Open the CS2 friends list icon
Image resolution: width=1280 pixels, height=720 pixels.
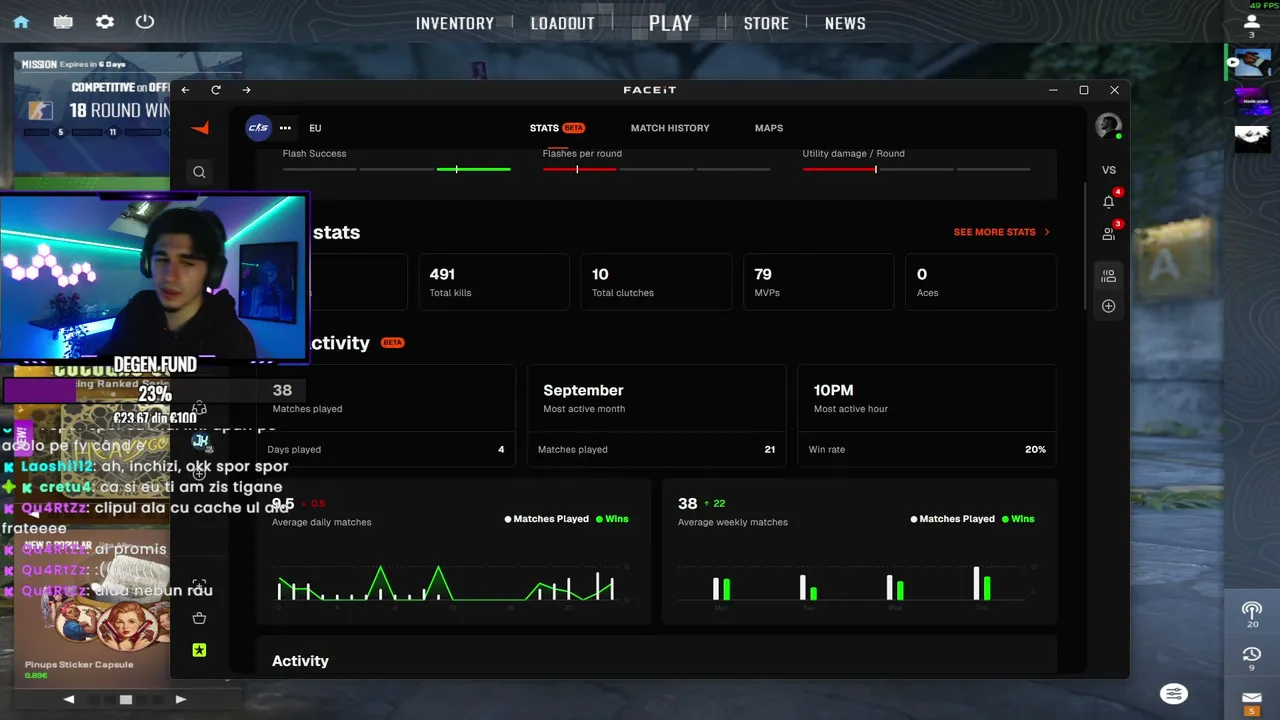1251,22
